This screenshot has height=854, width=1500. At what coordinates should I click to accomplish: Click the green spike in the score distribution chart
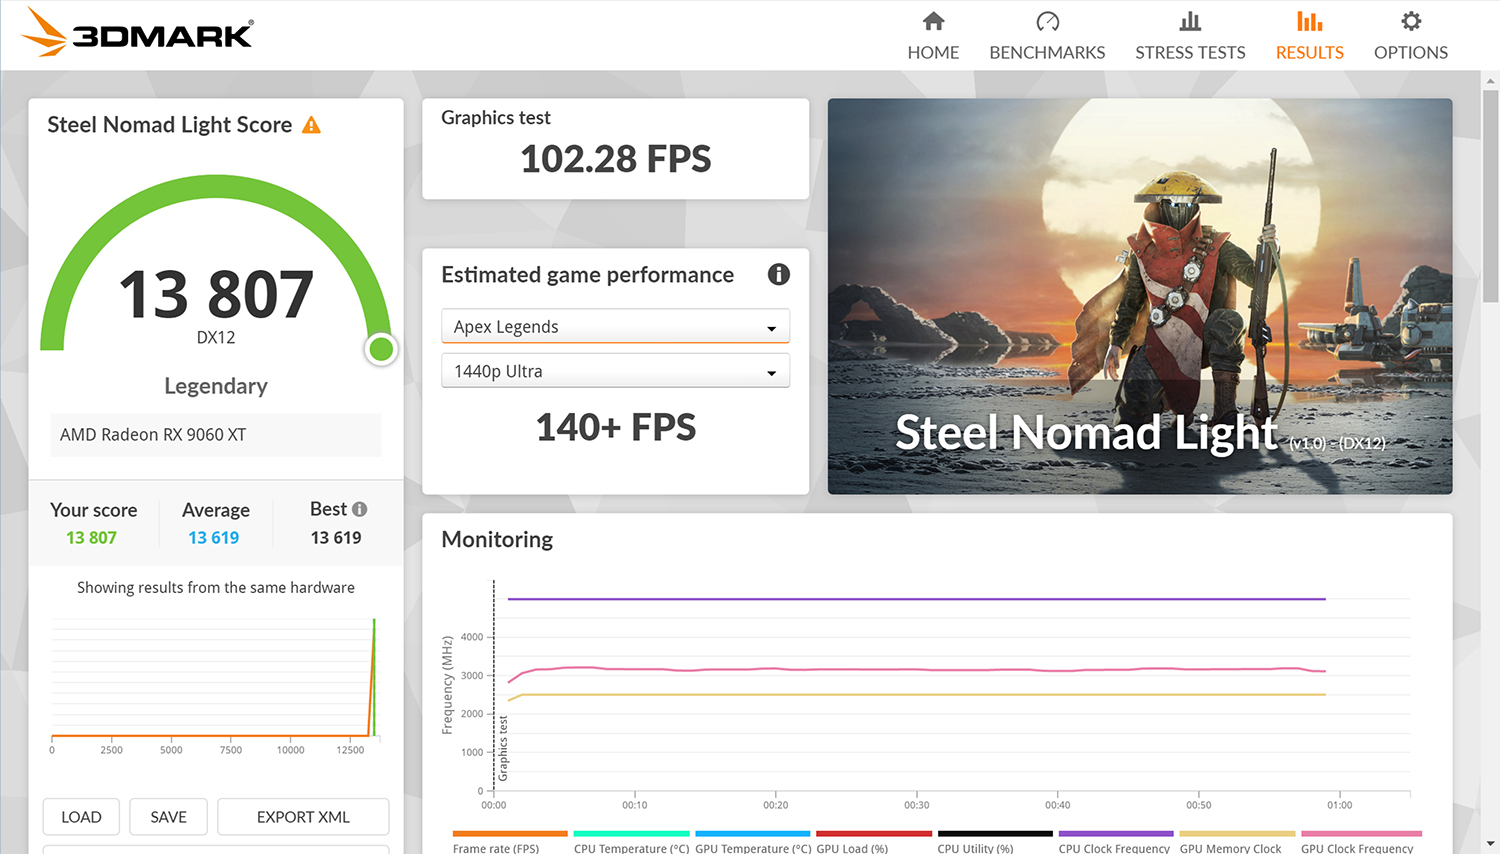coord(373,678)
